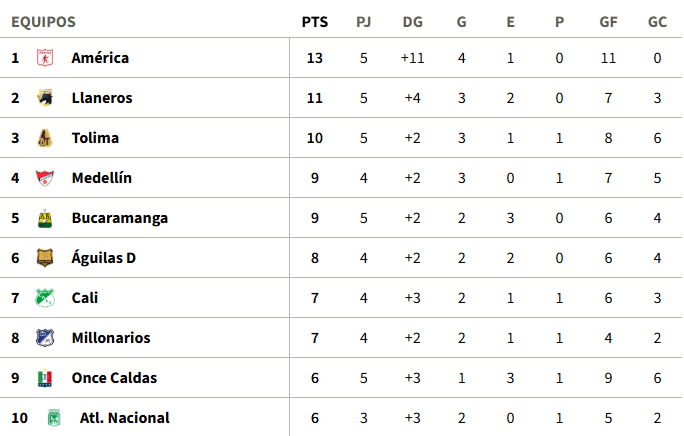684x436 pixels.
Task: Sort table by PTS column header
Action: (315, 22)
